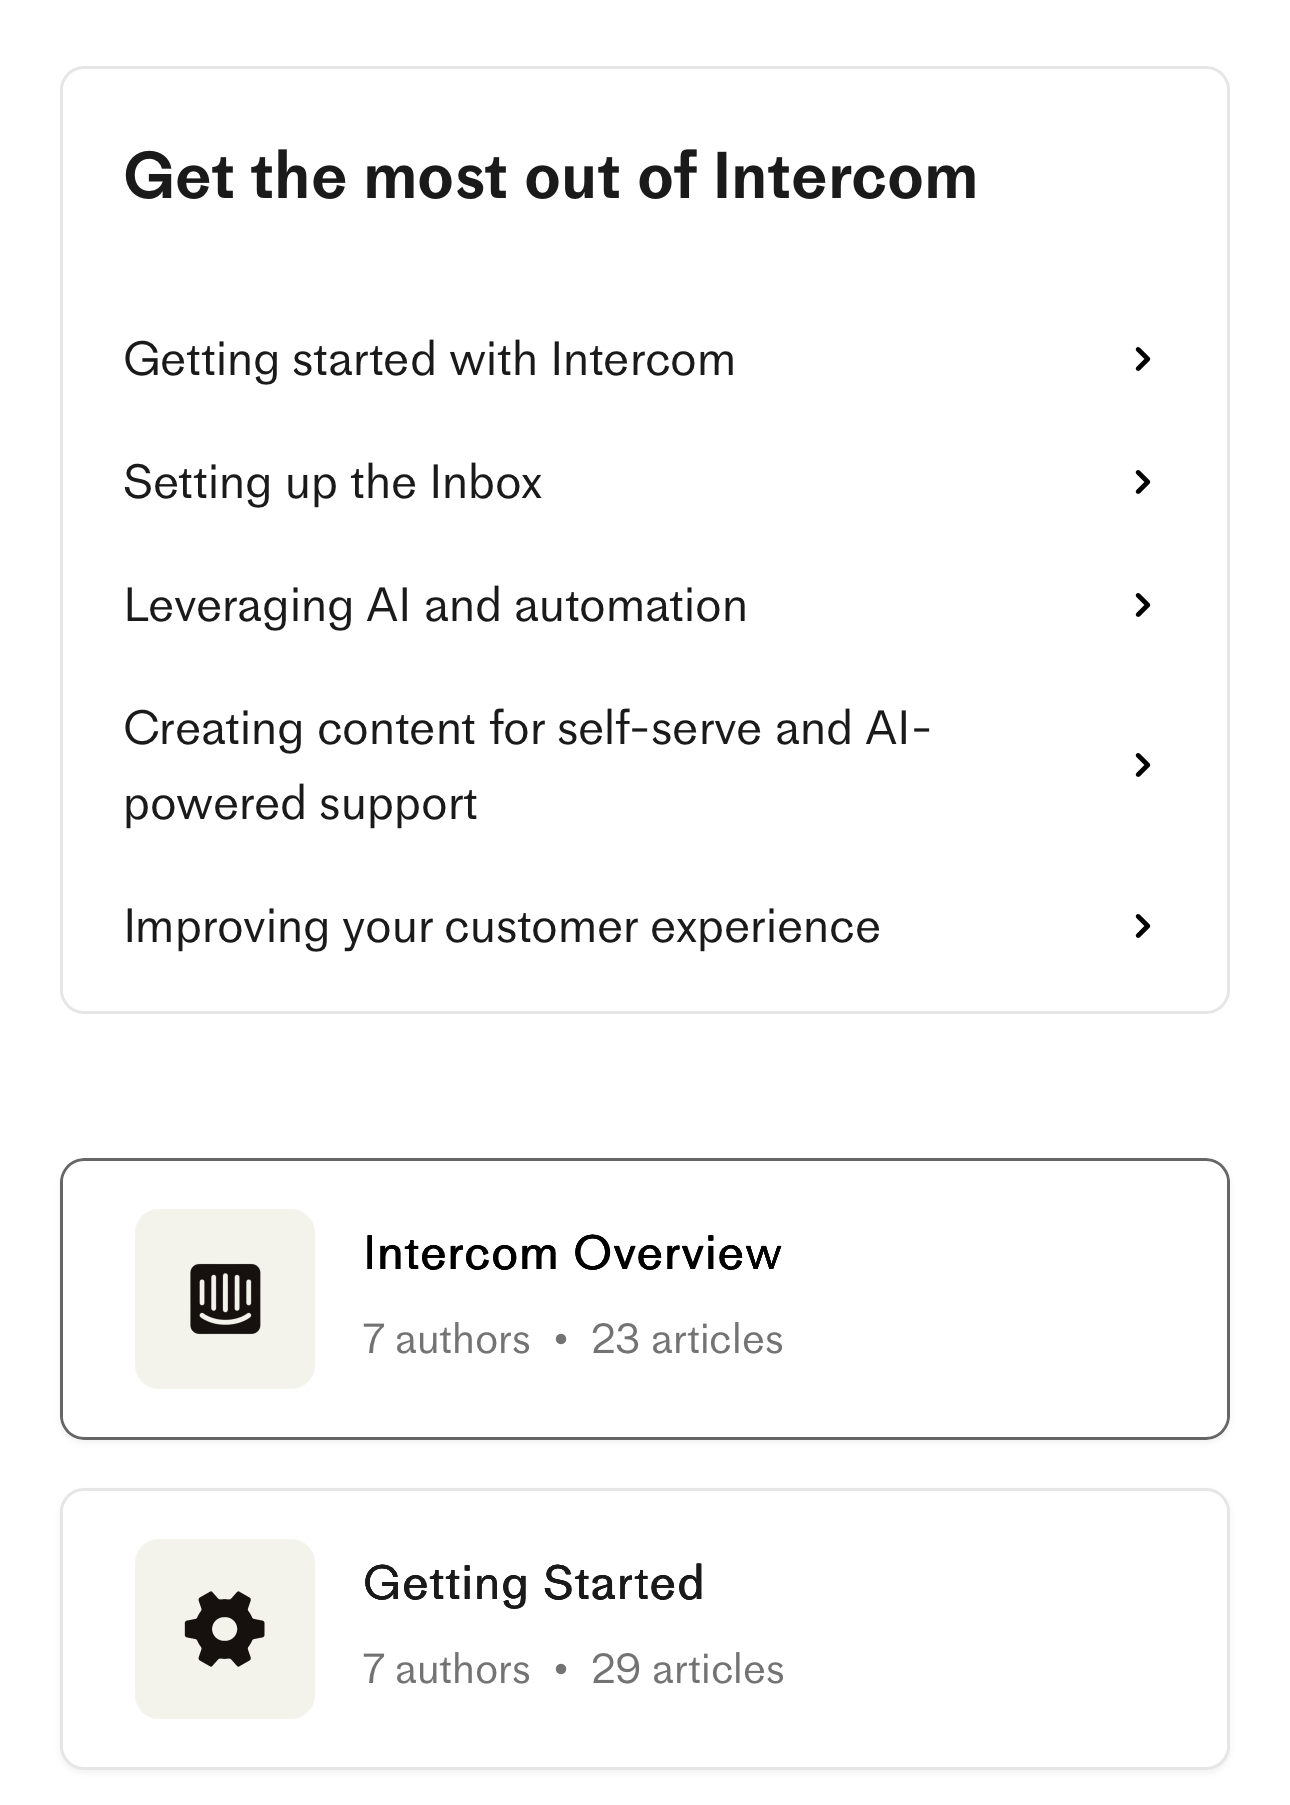Open the Getting Started collection title
Viewport: 1290px width, 1805px height.
point(533,1583)
